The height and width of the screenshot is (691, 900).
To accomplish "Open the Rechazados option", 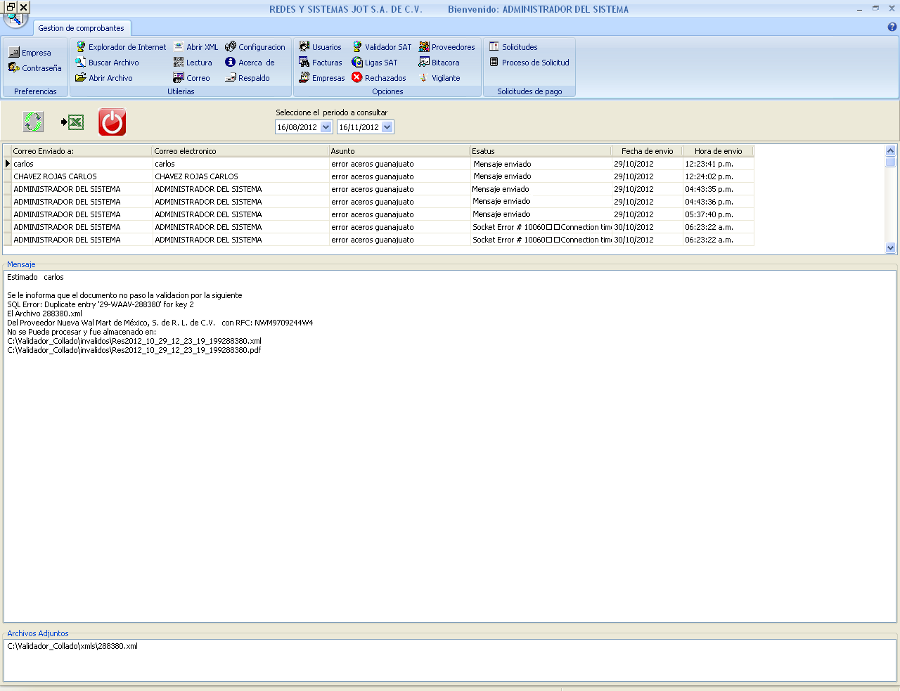I will pos(378,78).
